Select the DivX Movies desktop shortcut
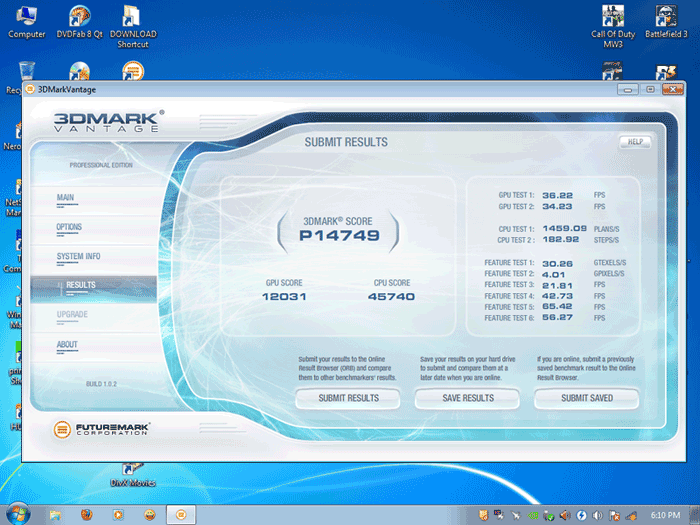 click(x=133, y=476)
